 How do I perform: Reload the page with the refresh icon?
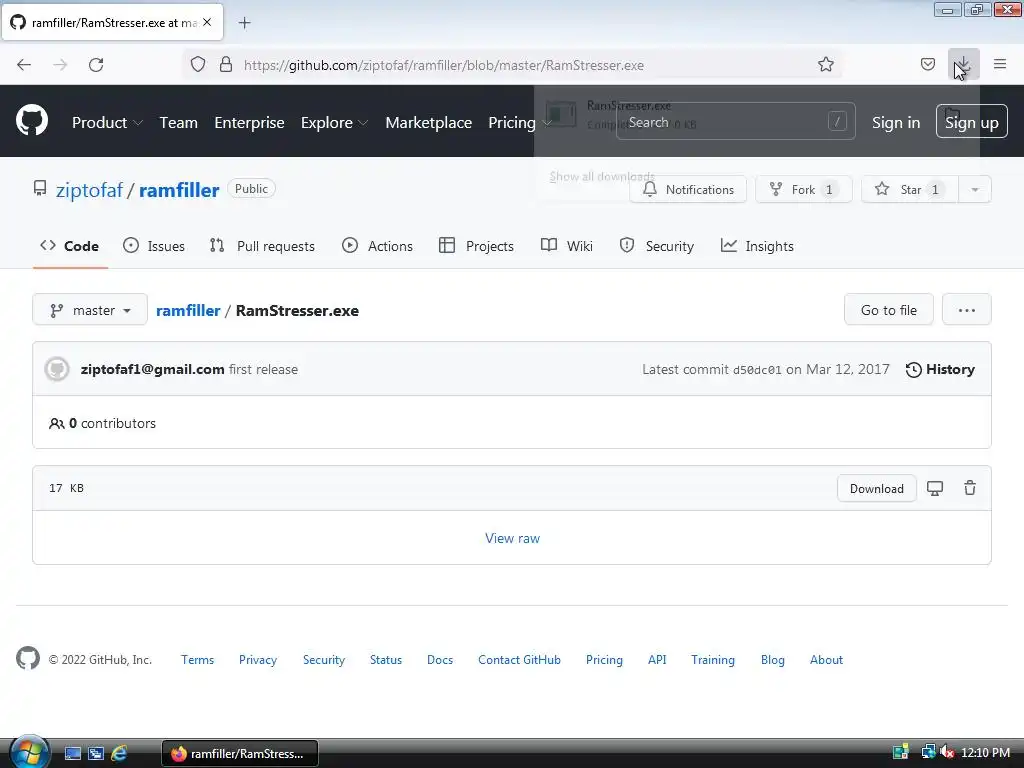96,65
